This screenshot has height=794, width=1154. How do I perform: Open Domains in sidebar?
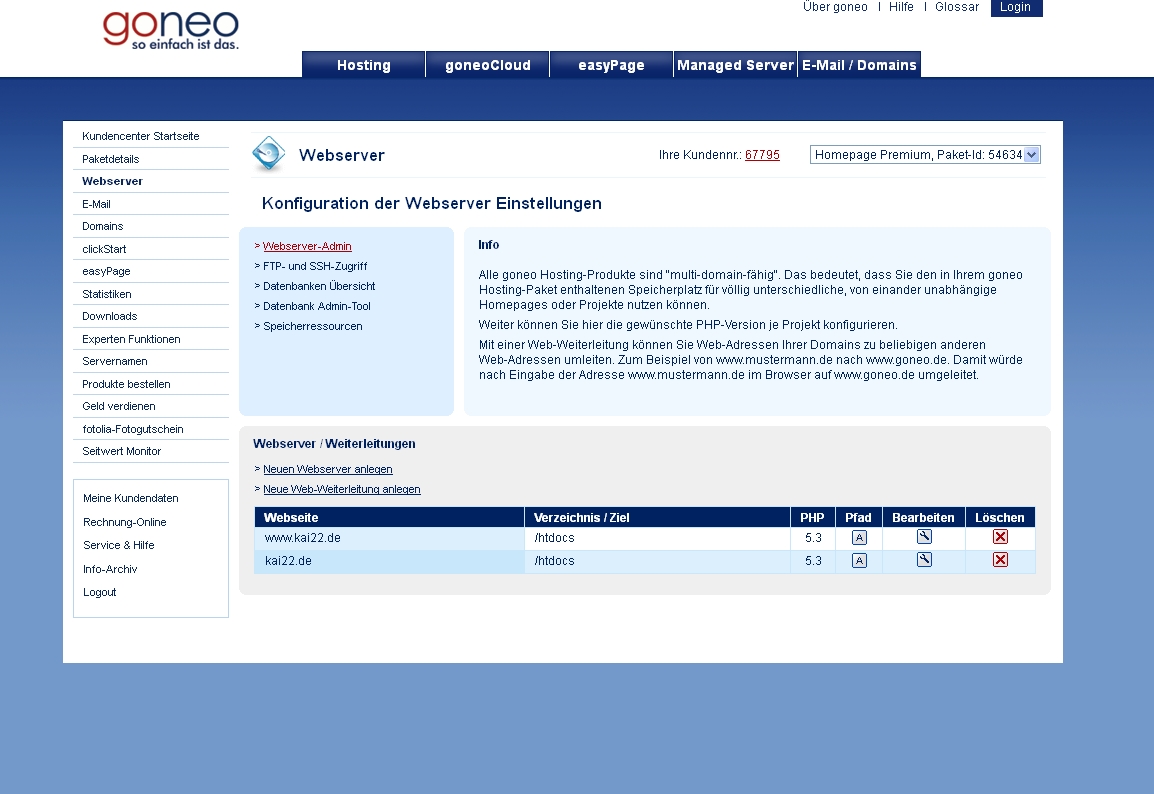click(x=102, y=226)
